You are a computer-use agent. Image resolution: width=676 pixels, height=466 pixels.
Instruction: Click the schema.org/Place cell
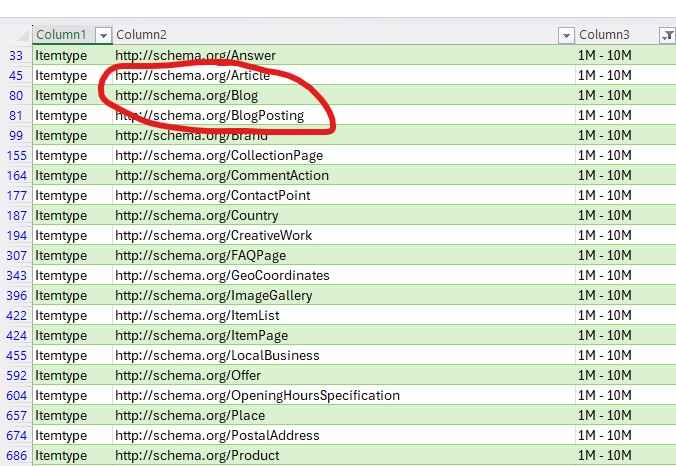pos(344,415)
